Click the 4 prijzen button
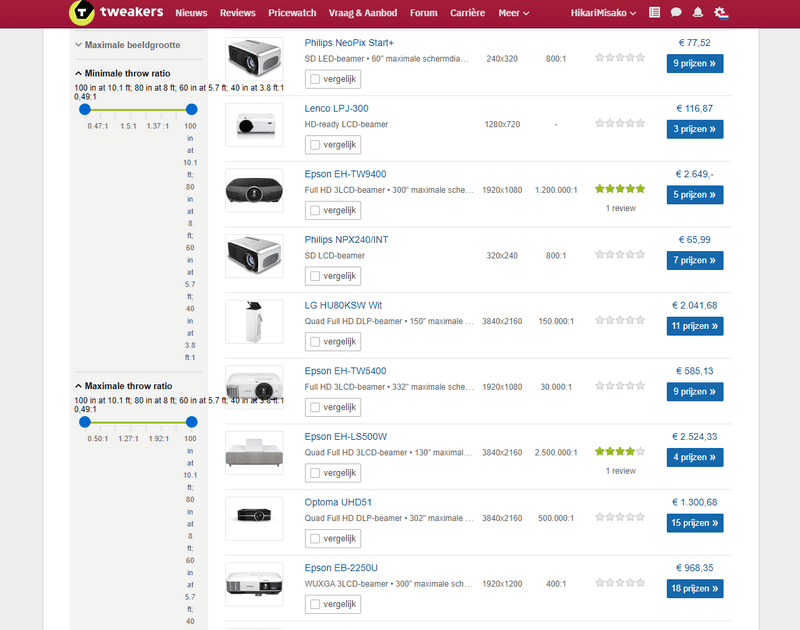Viewport: 800px width, 630px height. [694, 458]
